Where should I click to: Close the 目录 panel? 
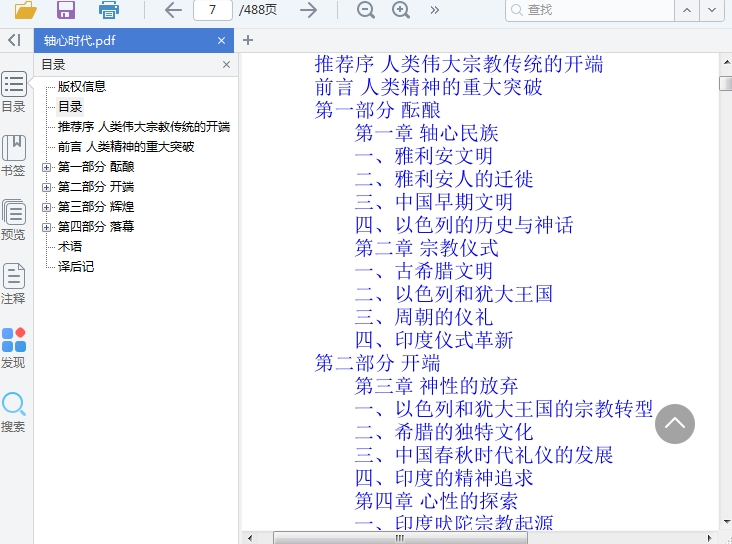pyautogui.click(x=226, y=64)
